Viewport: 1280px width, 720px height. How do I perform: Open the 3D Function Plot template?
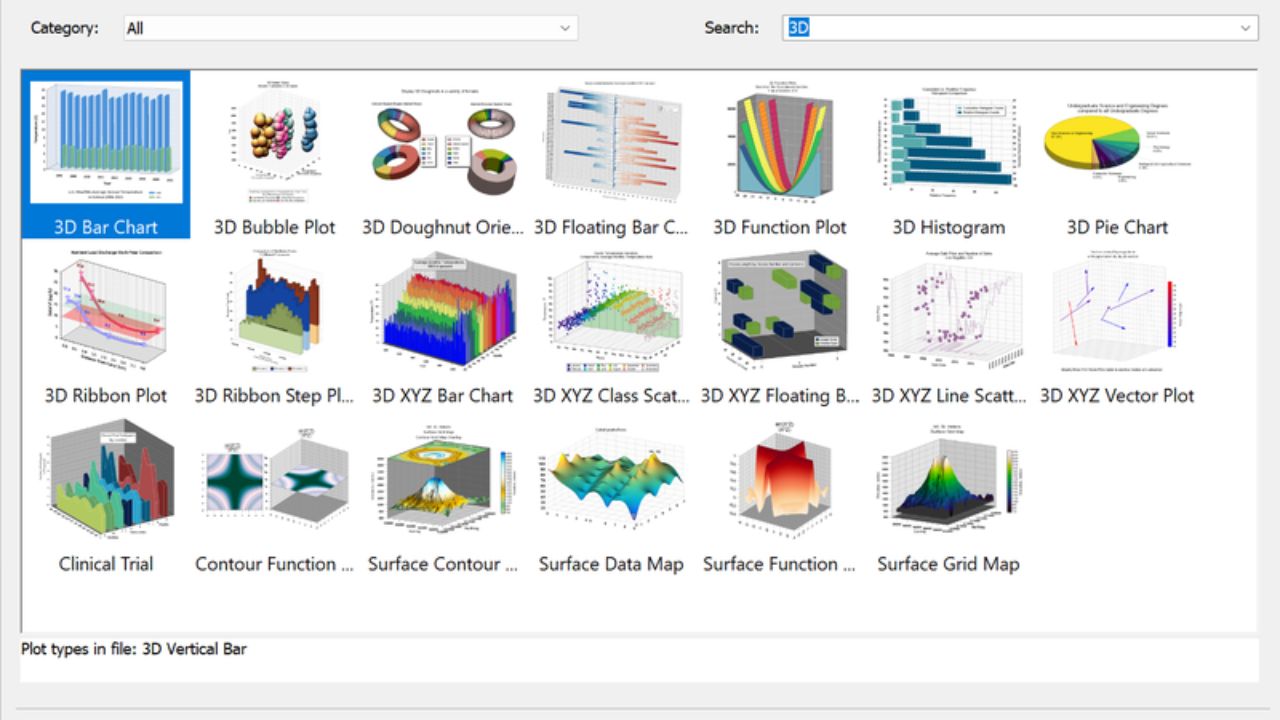tap(780, 144)
